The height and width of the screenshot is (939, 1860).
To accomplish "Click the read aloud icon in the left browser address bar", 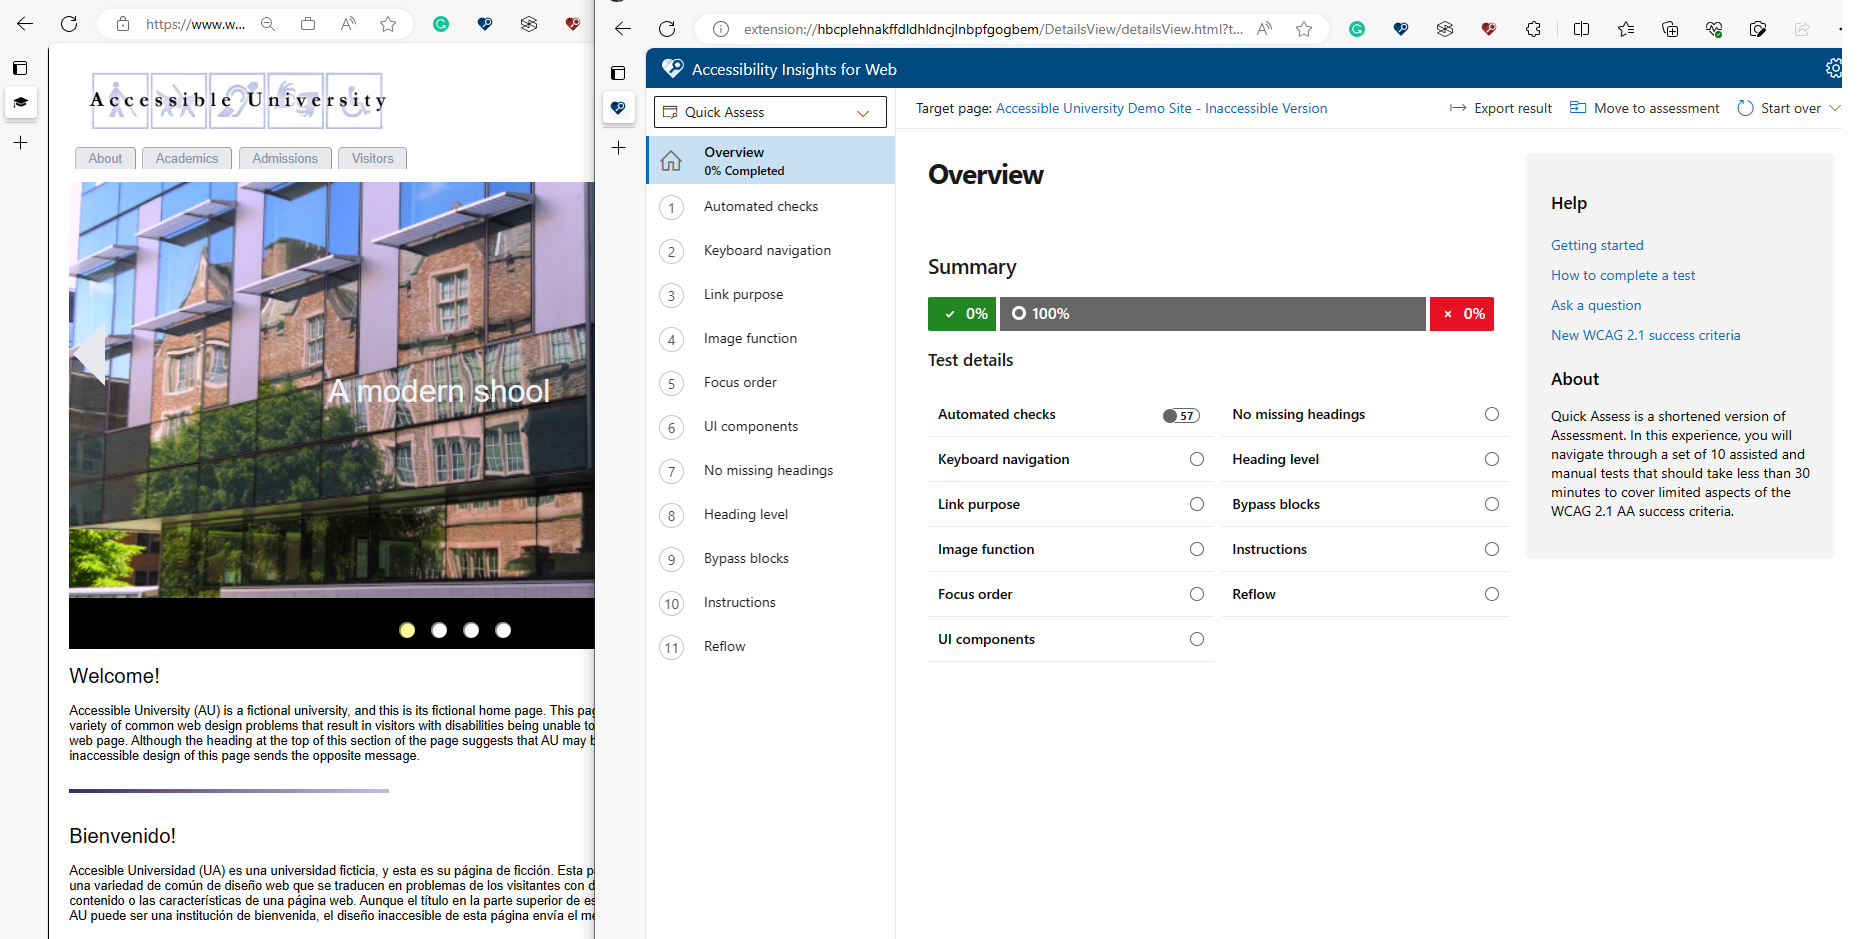I will pyautogui.click(x=348, y=24).
